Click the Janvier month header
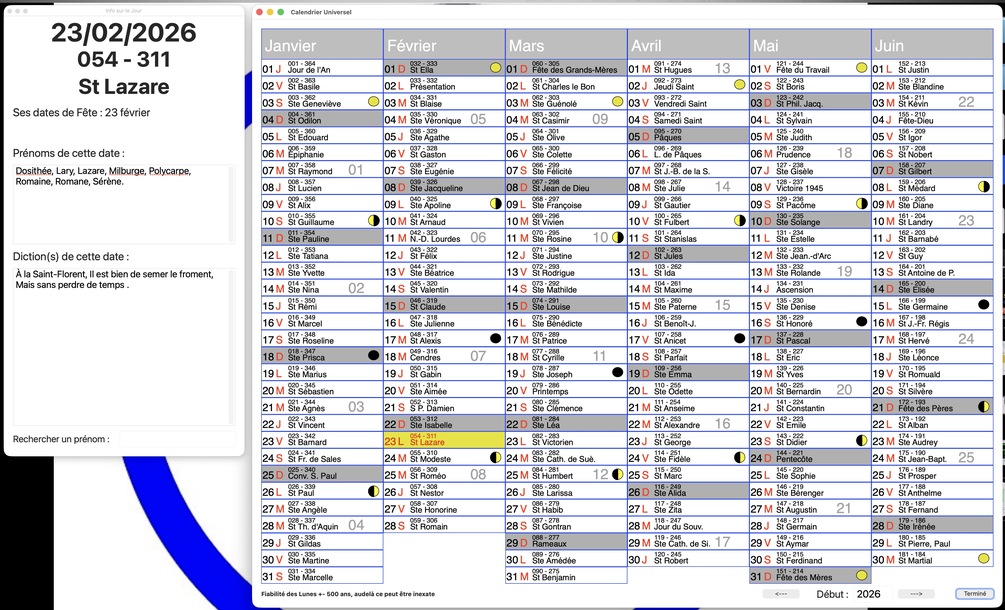The width and height of the screenshot is (1005, 610). tap(322, 44)
